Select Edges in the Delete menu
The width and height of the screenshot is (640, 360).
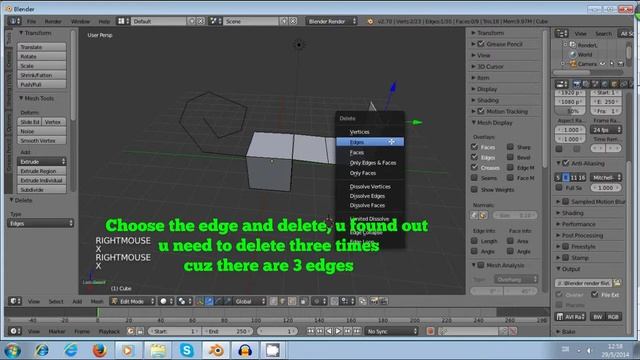370,142
